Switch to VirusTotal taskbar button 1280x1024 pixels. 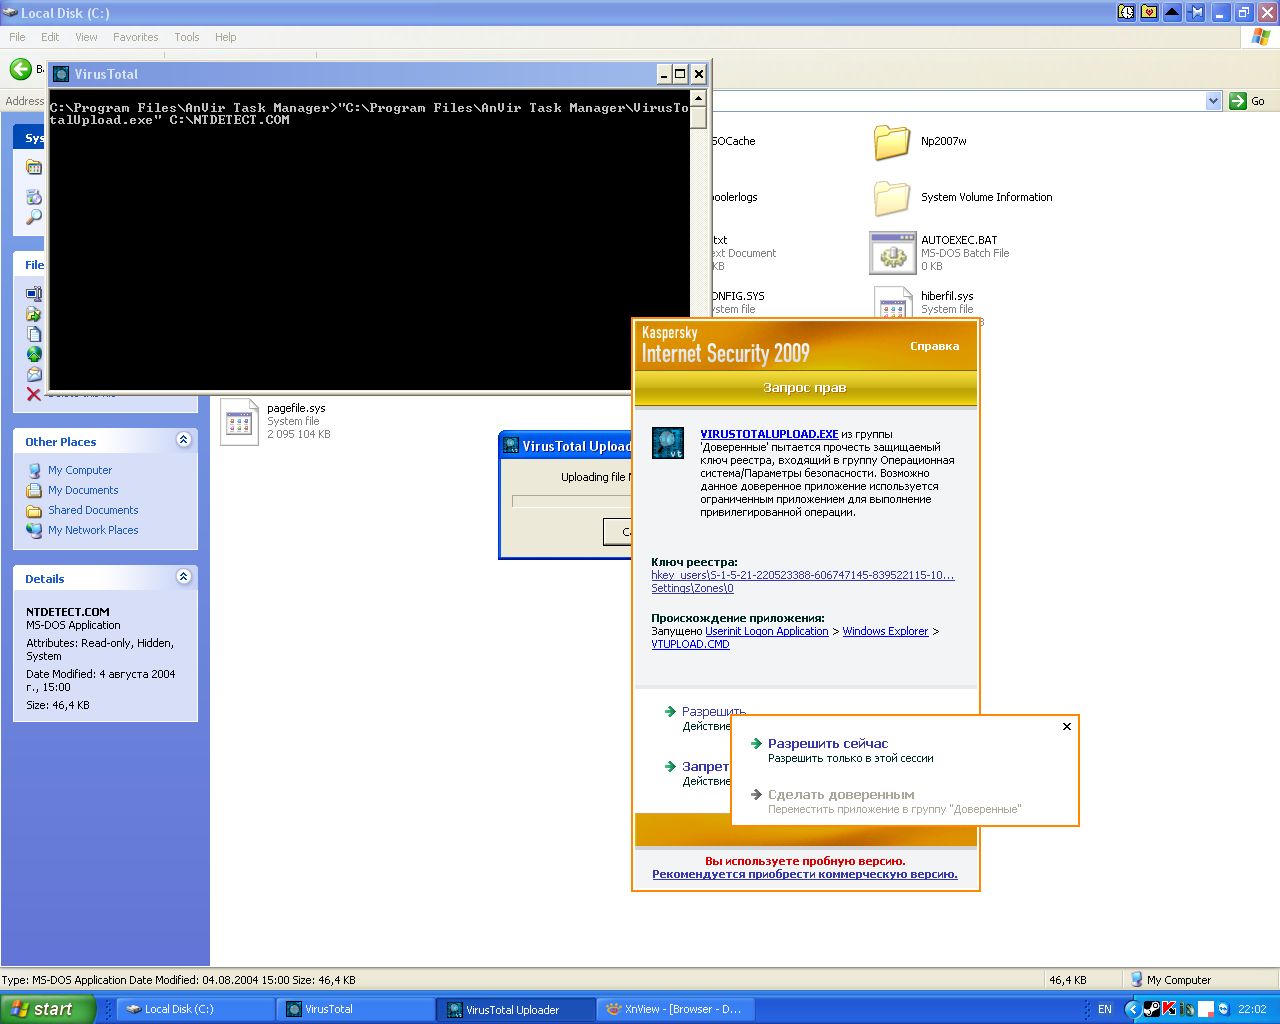[x=356, y=1009]
